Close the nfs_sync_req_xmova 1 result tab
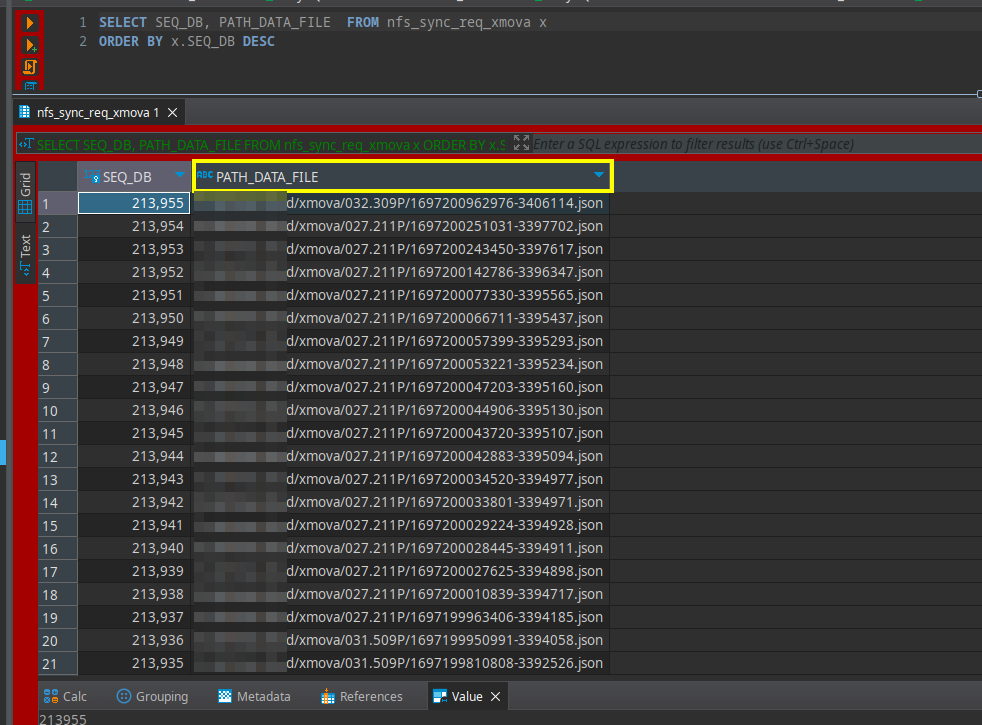Screen dimensions: 982x725 click(x=172, y=113)
